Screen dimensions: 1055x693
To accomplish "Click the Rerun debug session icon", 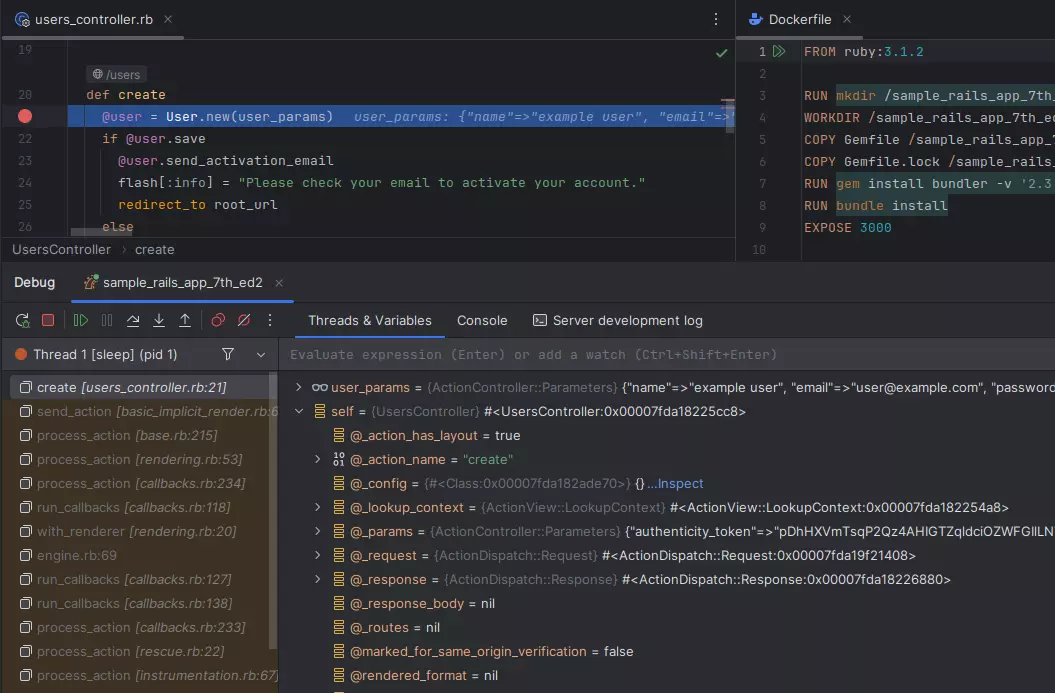I will click(22, 321).
